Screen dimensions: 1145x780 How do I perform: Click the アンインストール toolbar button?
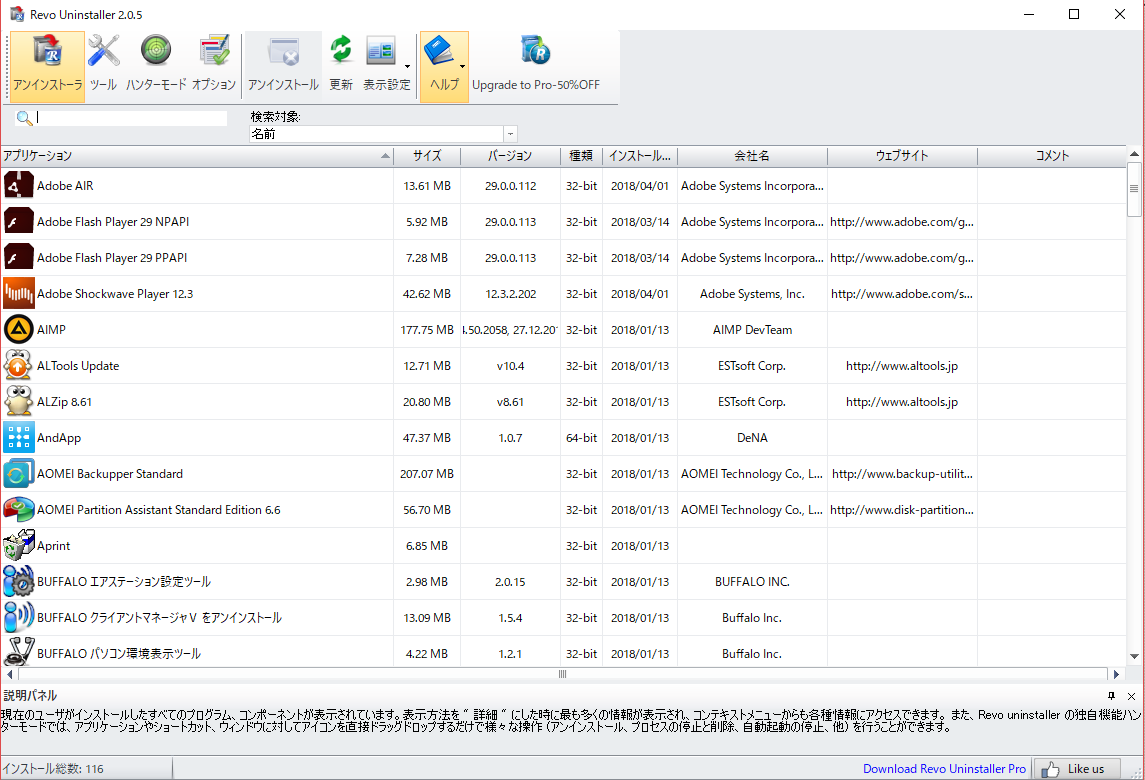tap(283, 66)
